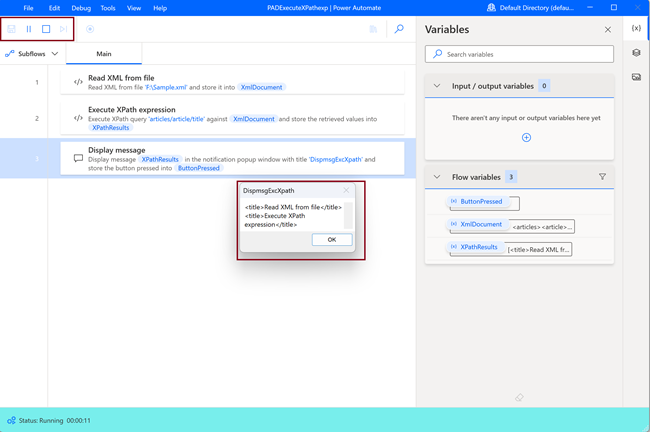
Task: Pause the running flow
Action: [x=29, y=29]
